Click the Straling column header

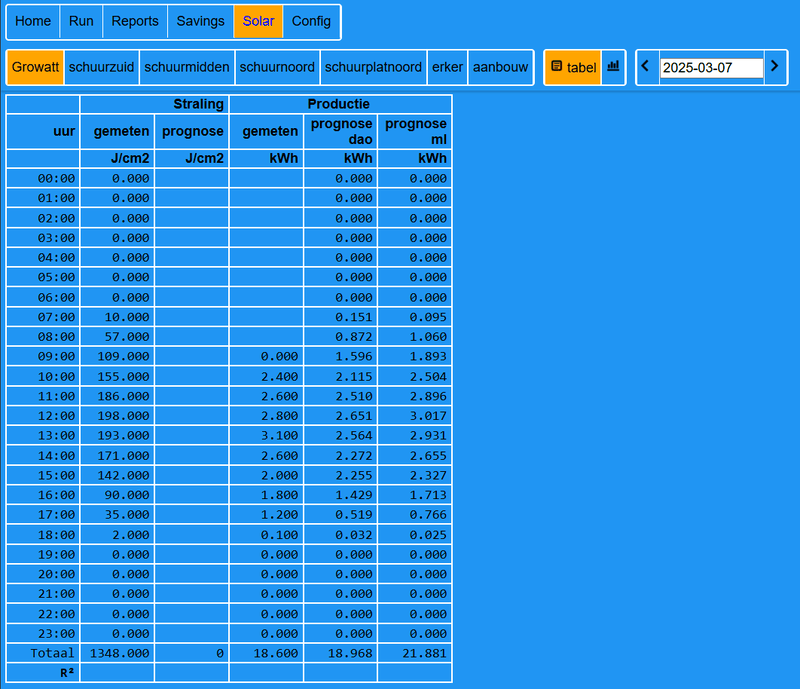pyautogui.click(x=154, y=104)
